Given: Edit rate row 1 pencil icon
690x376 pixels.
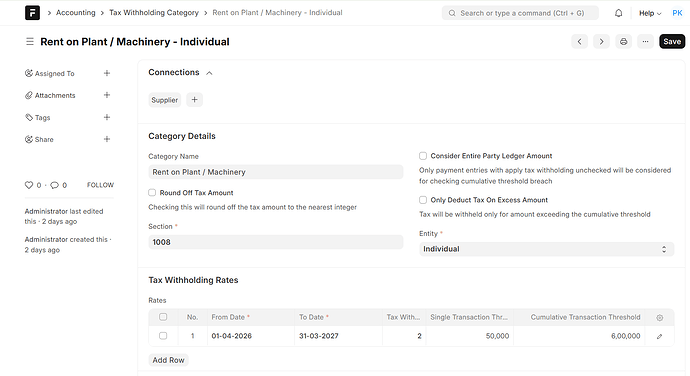Looking at the screenshot, I should 659,336.
